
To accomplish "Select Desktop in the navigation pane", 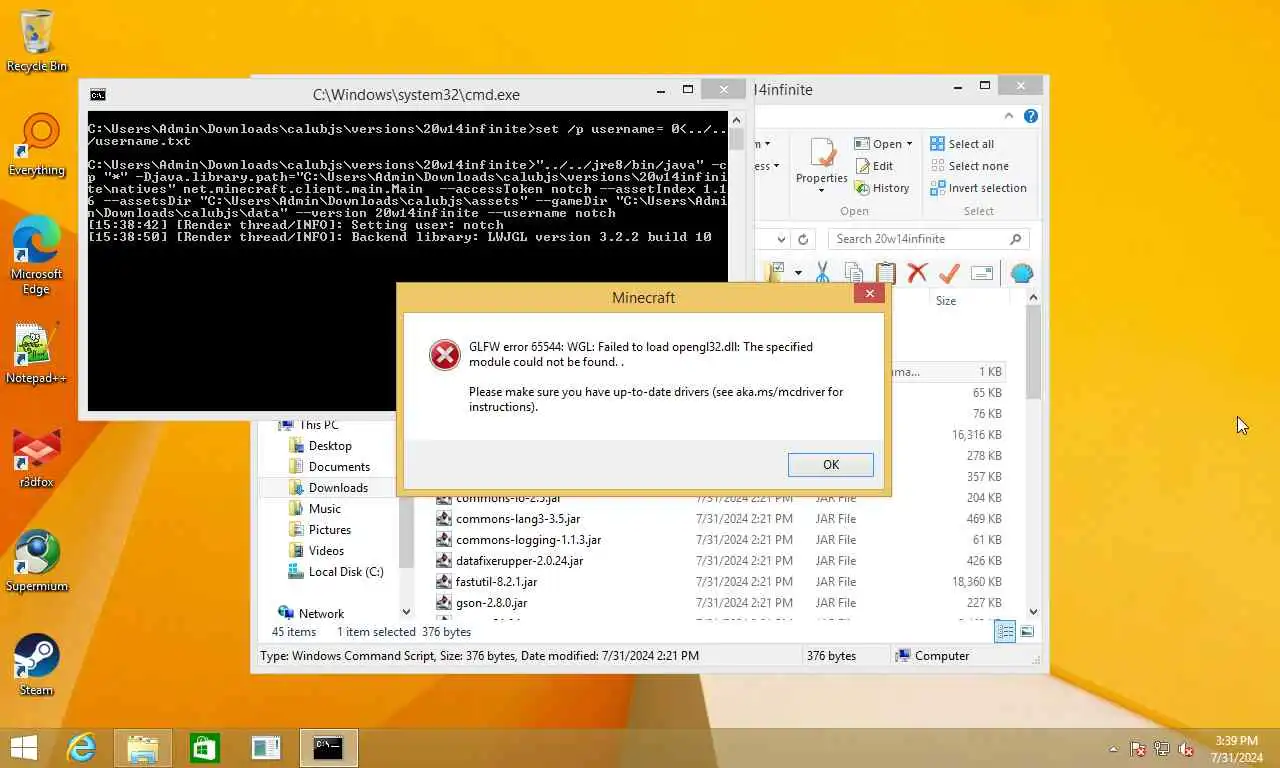I will [x=330, y=446].
